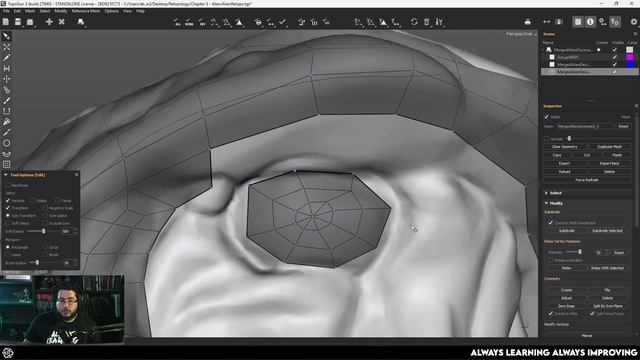Click the Clear Geometry button

click(565, 147)
